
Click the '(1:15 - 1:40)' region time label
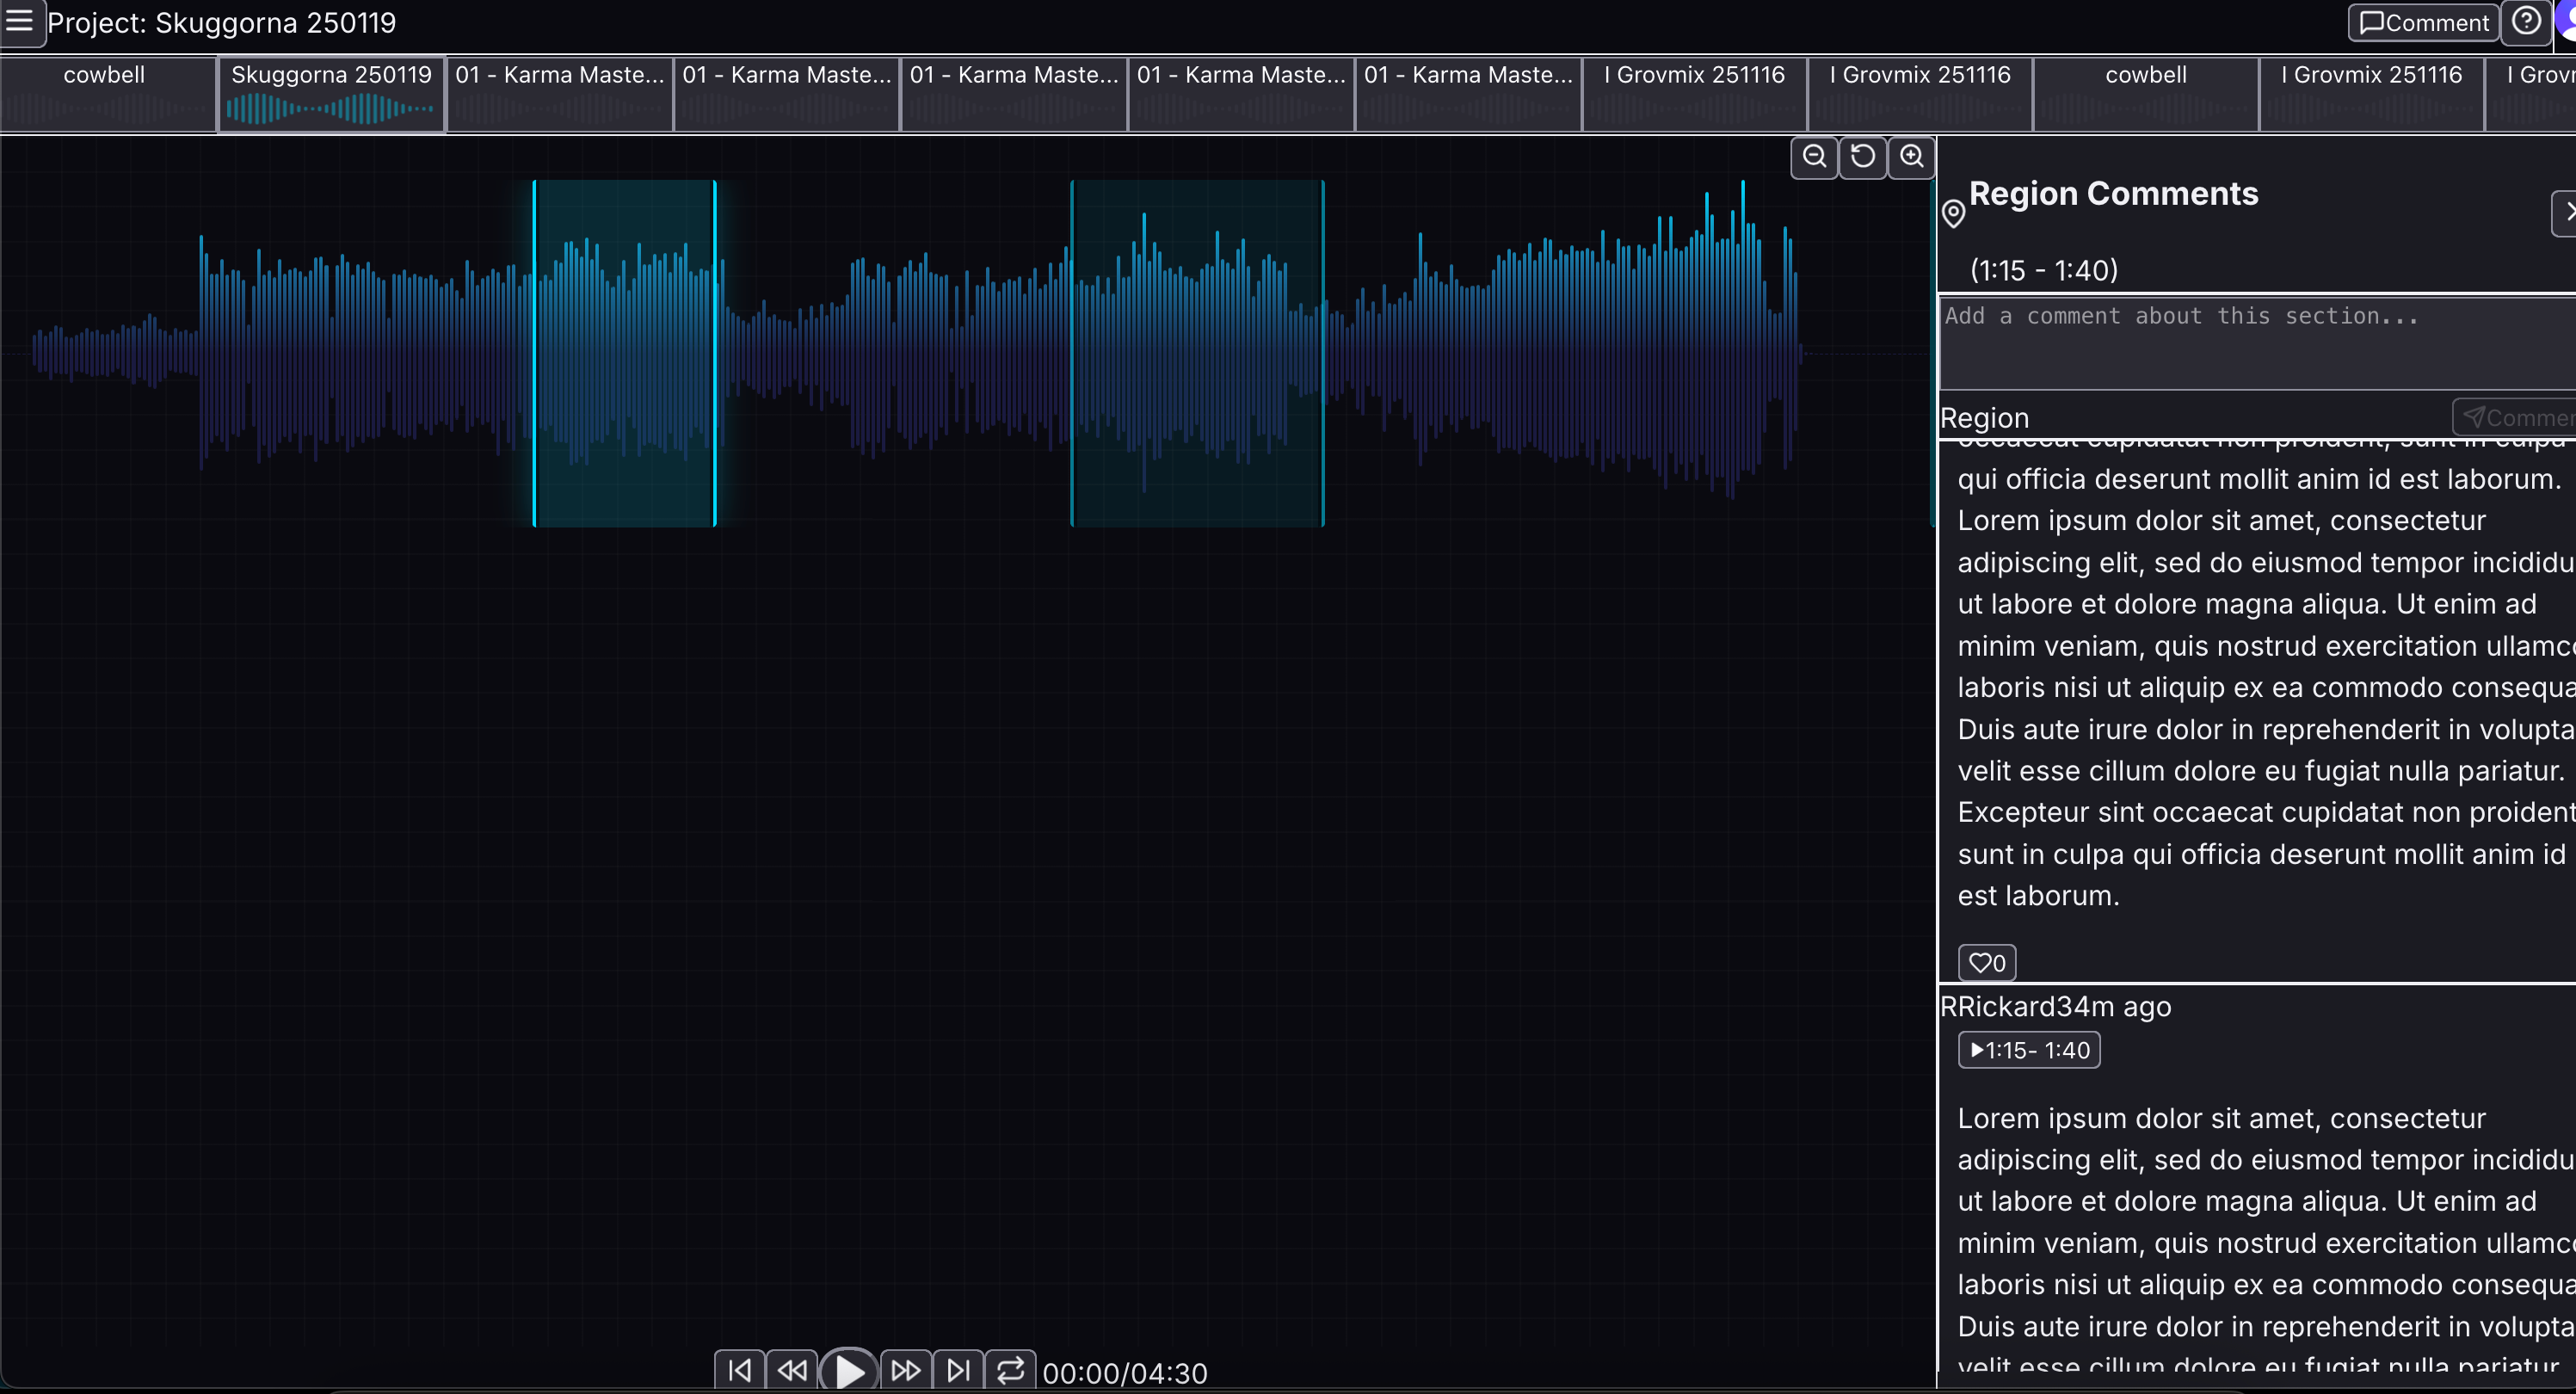point(2044,270)
